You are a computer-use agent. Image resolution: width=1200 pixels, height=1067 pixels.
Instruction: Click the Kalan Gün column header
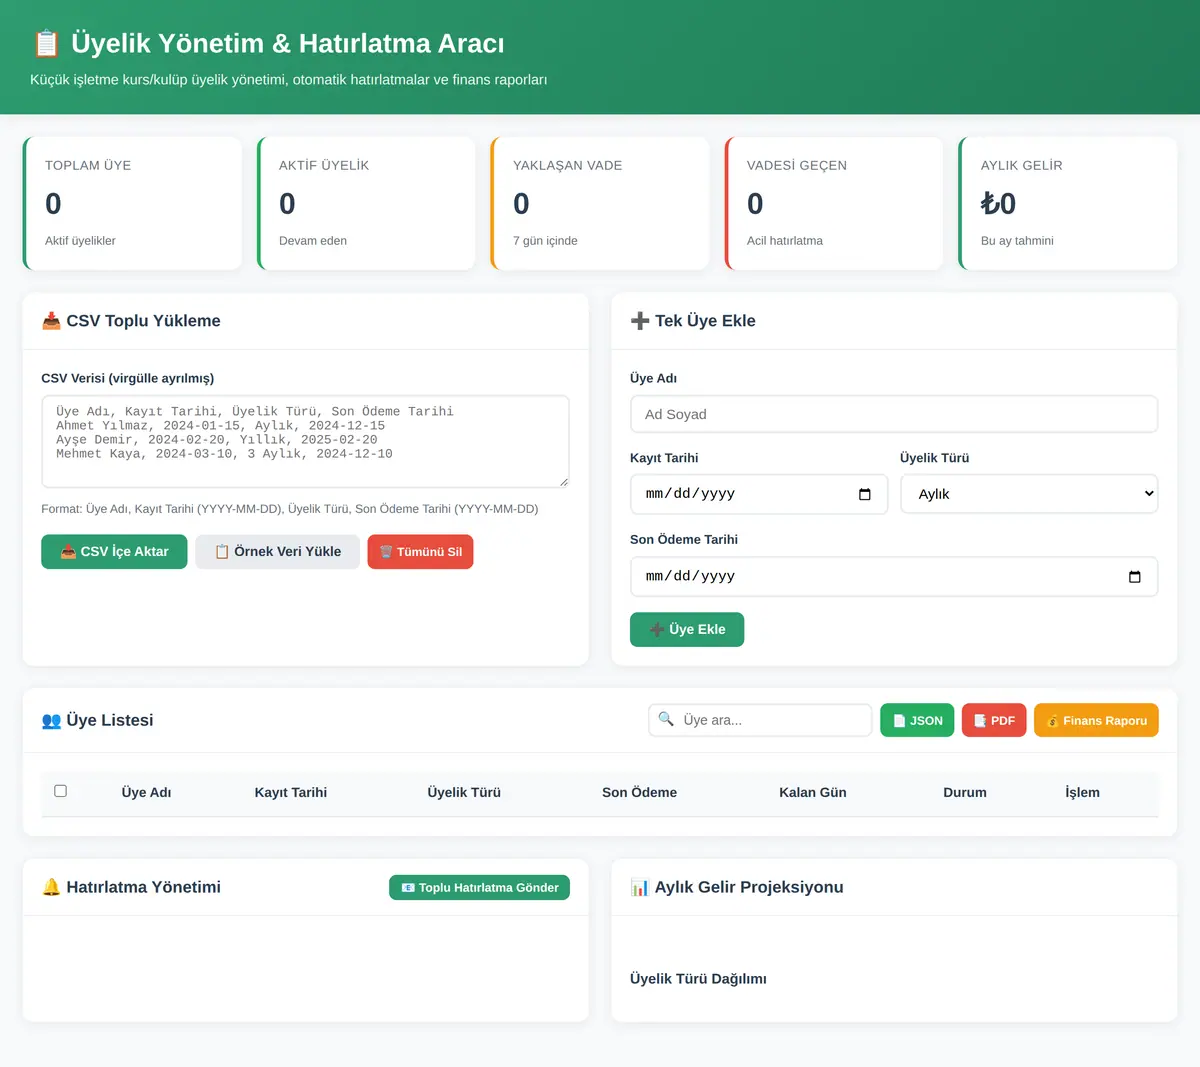[x=813, y=793]
